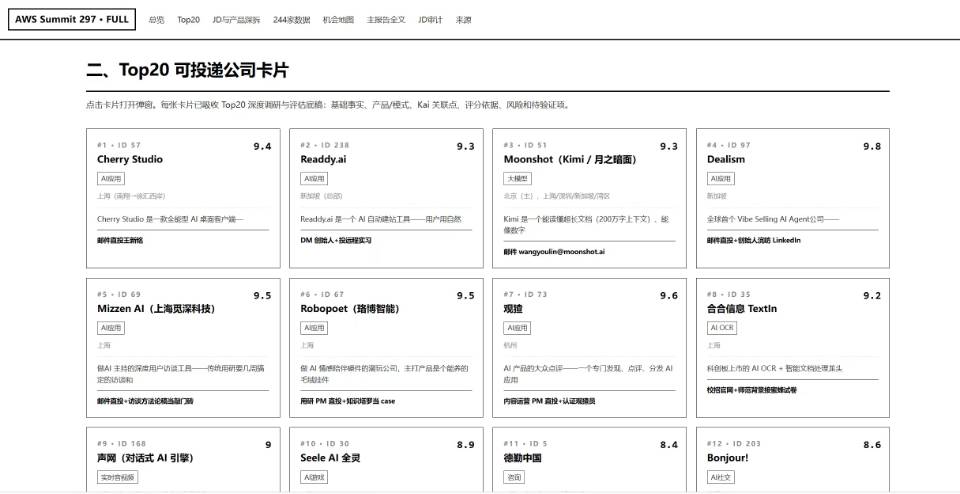Open the 德勤中国 card title
This screenshot has width=960, height=494.
pyautogui.click(x=522, y=458)
